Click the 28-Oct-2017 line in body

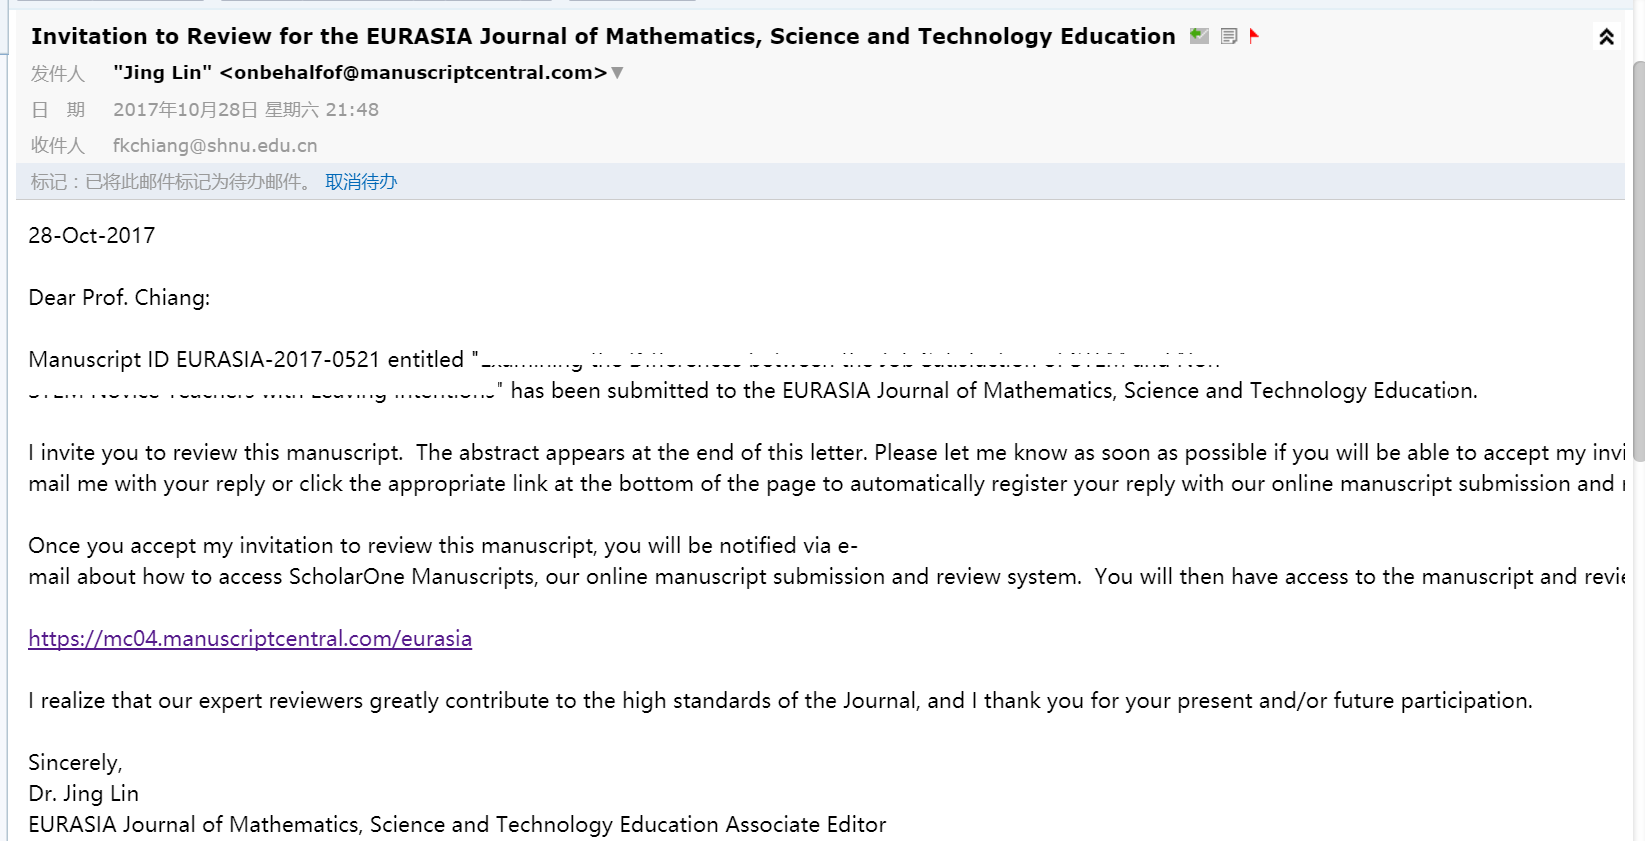[x=92, y=236]
